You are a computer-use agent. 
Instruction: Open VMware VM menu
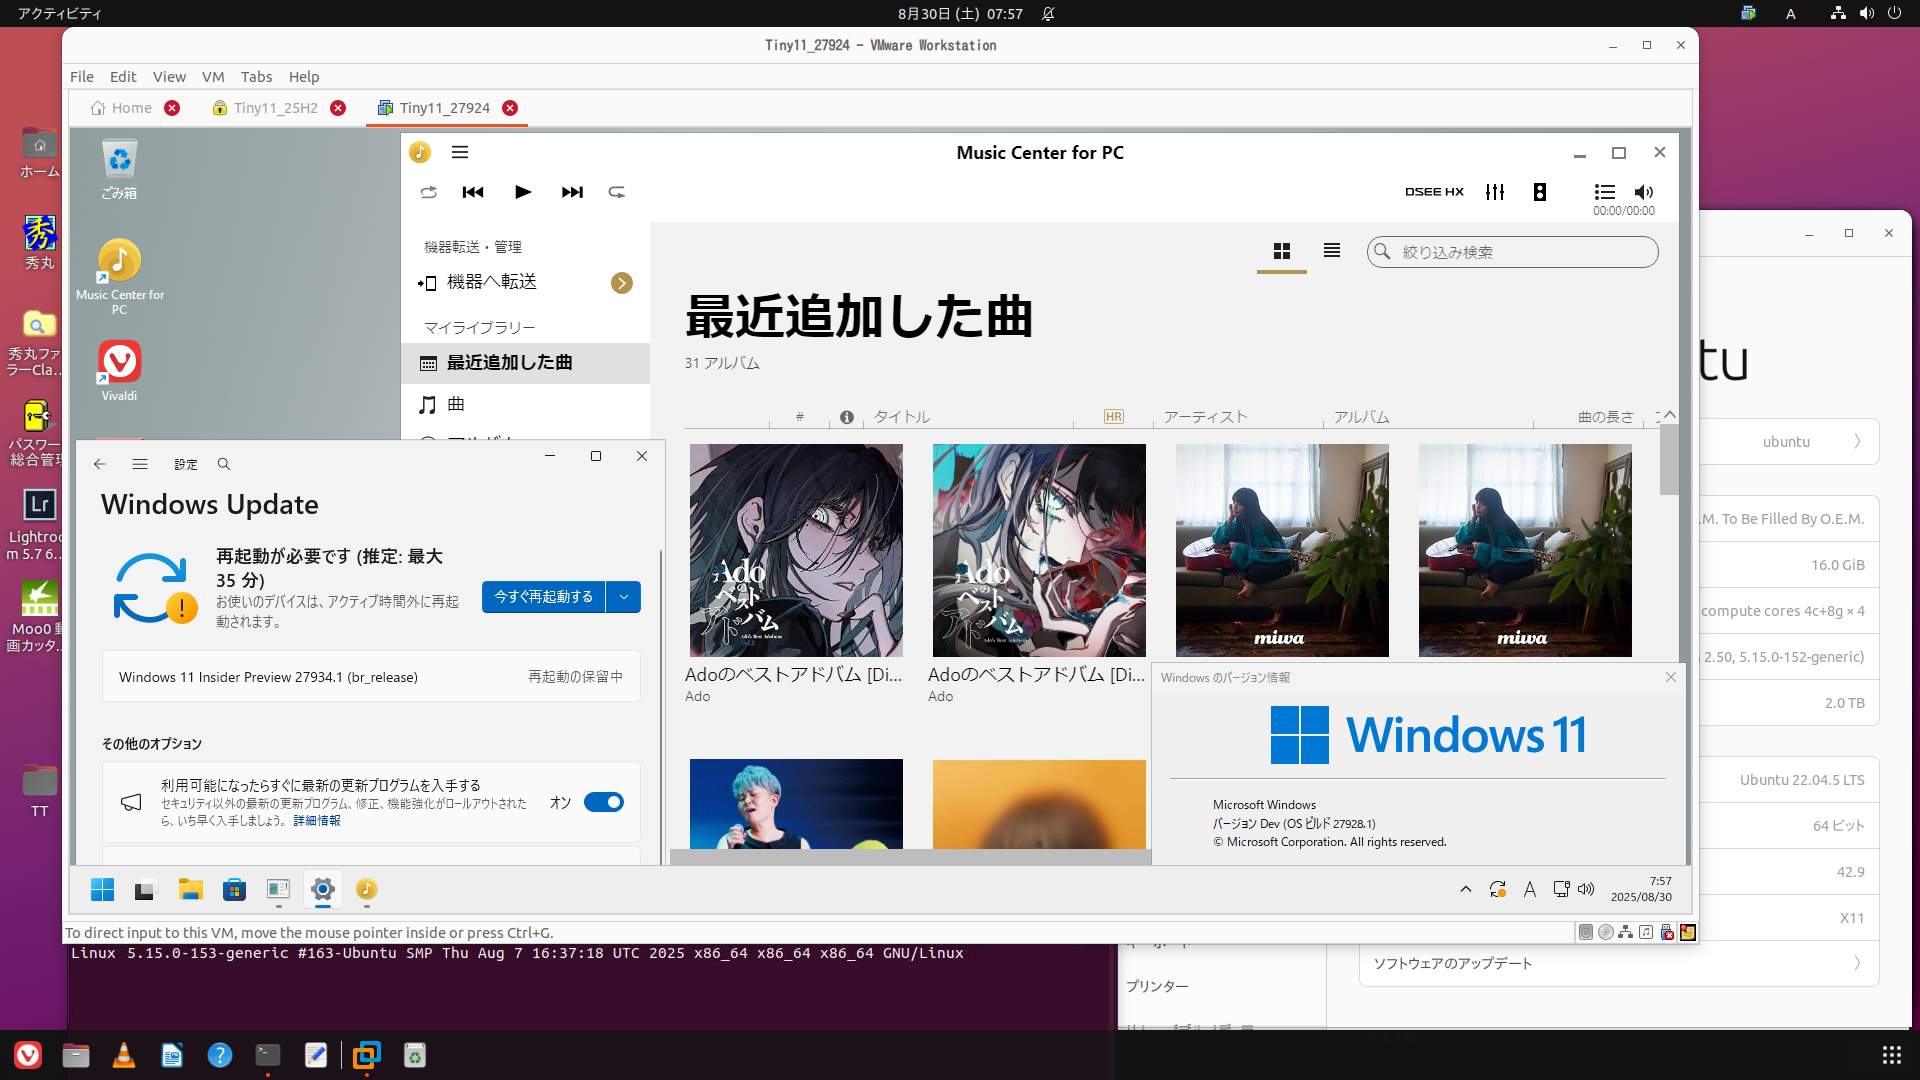click(x=213, y=77)
